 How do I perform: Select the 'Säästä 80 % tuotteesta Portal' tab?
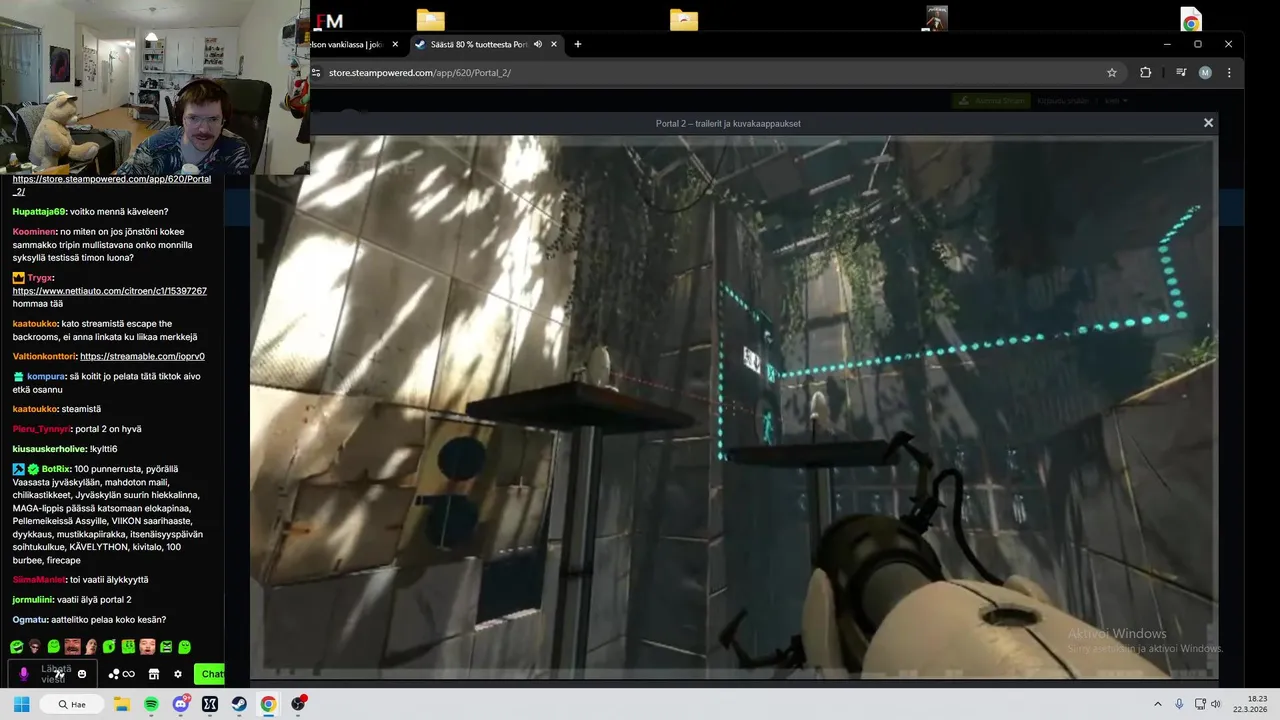[x=479, y=44]
